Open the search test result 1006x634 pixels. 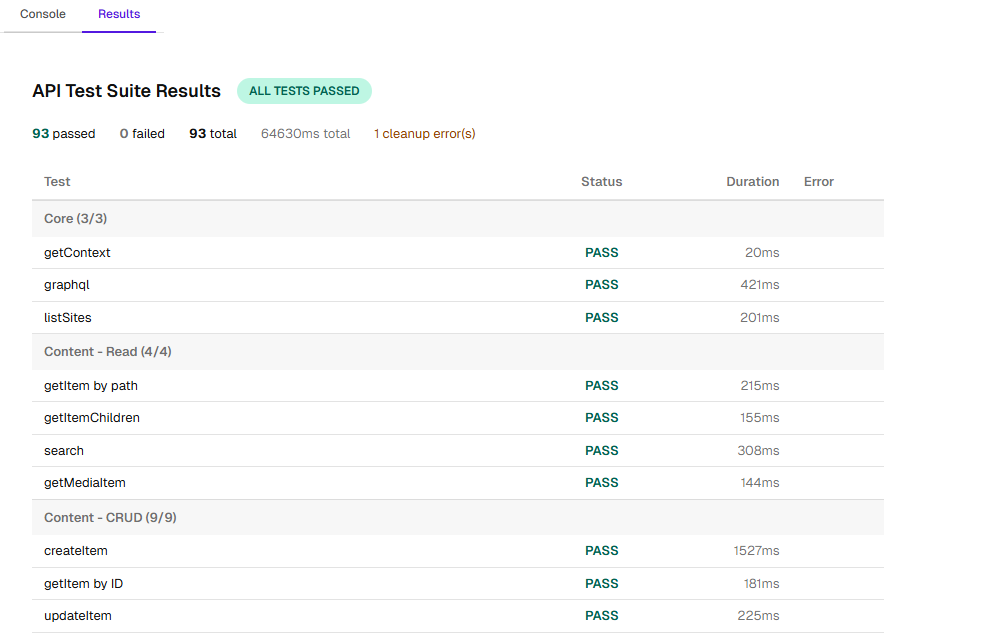63,450
